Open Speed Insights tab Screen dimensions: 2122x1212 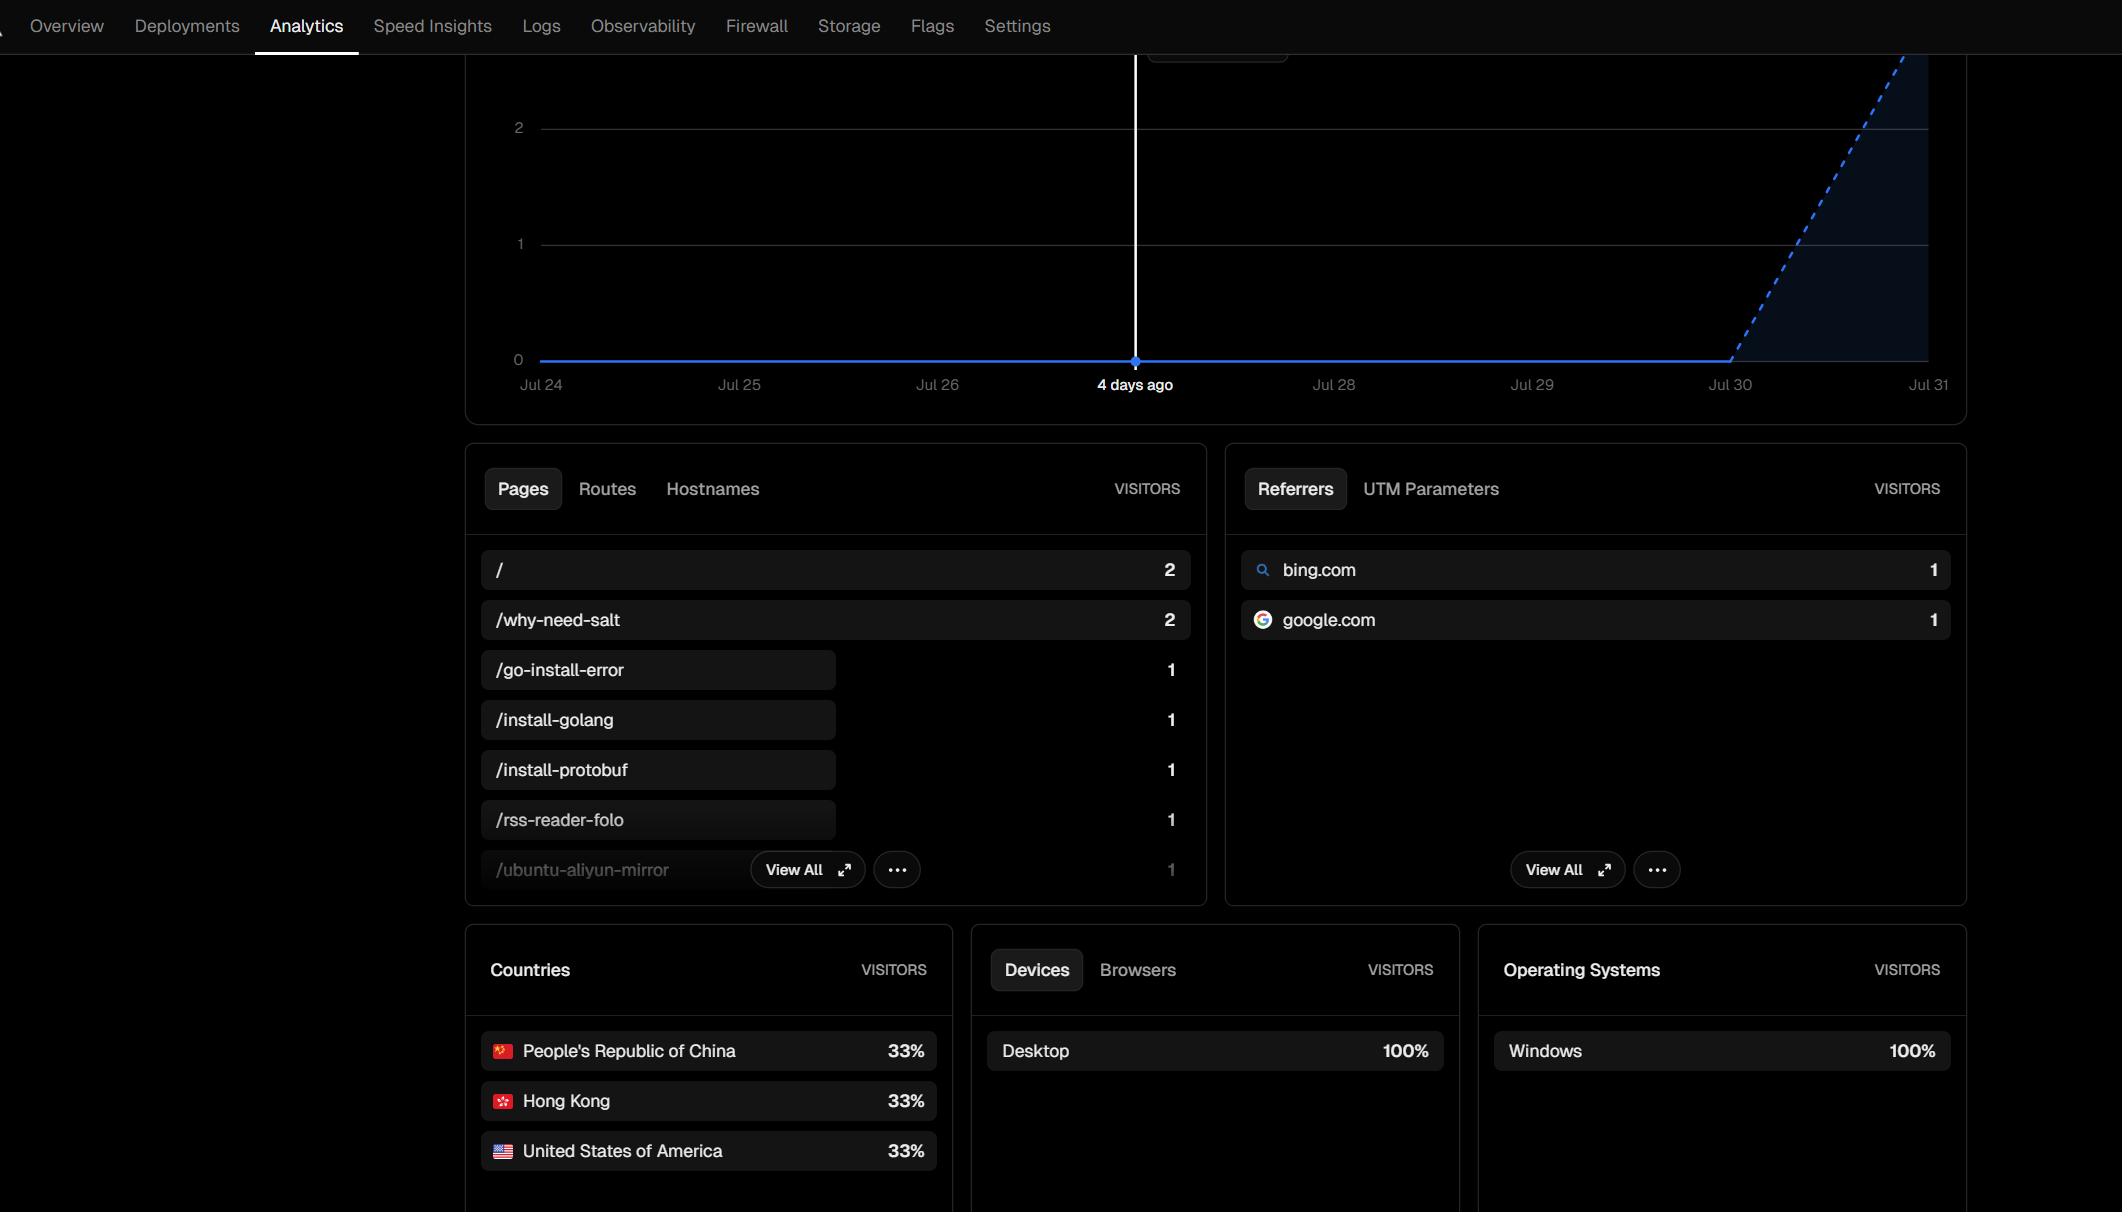pos(432,26)
